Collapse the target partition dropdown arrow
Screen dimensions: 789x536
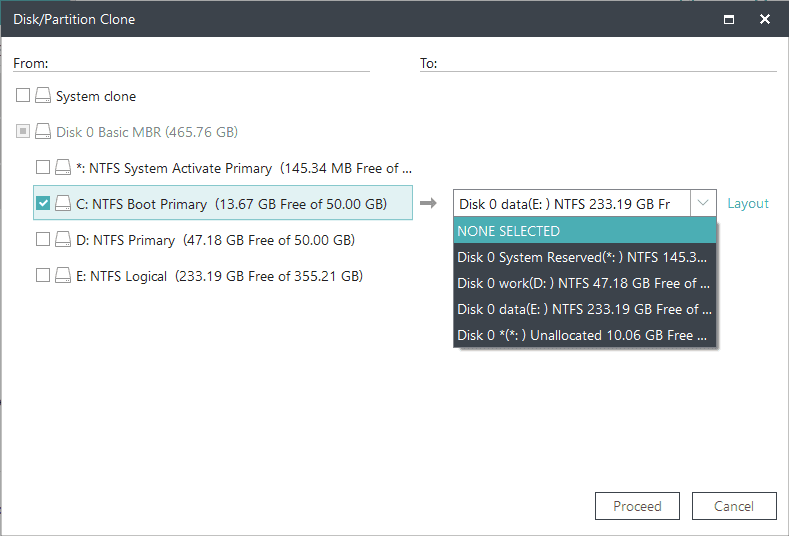(703, 204)
